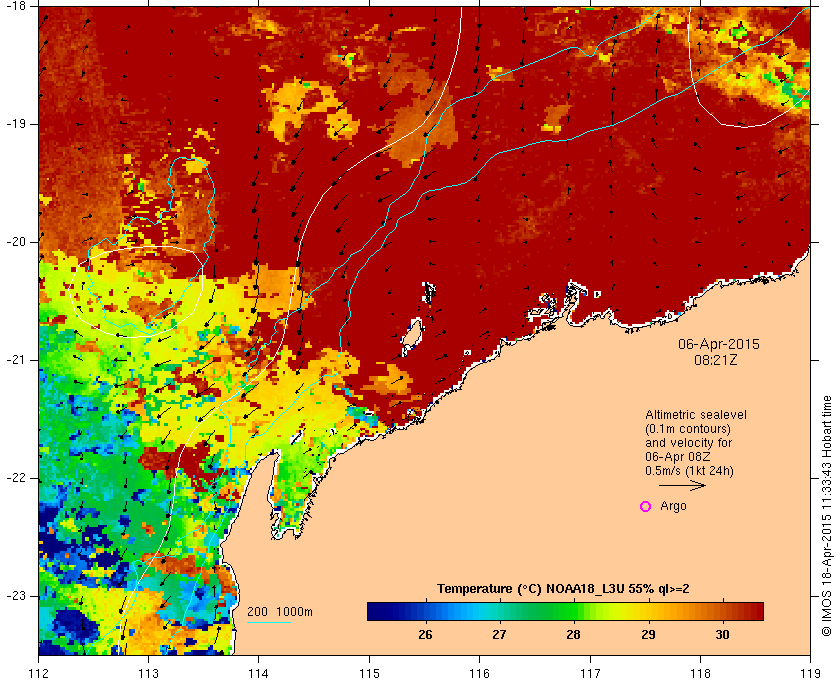
Task: Click the '0.5m/s (1kt 24h)' legend text
Action: (689, 471)
